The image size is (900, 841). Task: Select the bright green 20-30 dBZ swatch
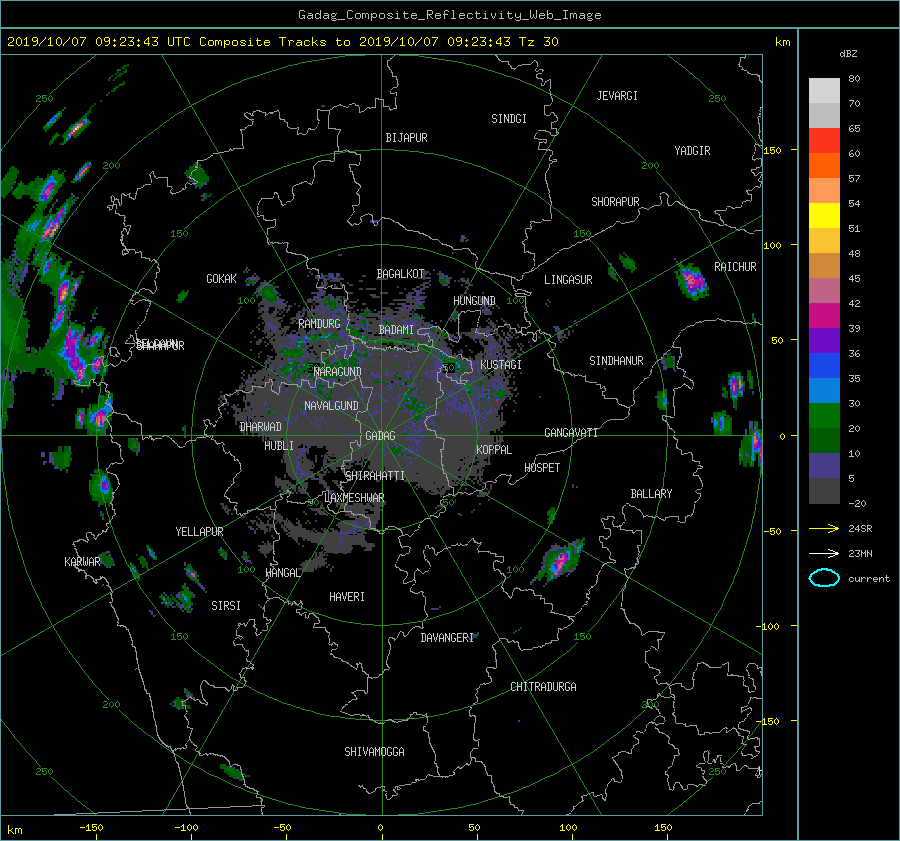824,416
